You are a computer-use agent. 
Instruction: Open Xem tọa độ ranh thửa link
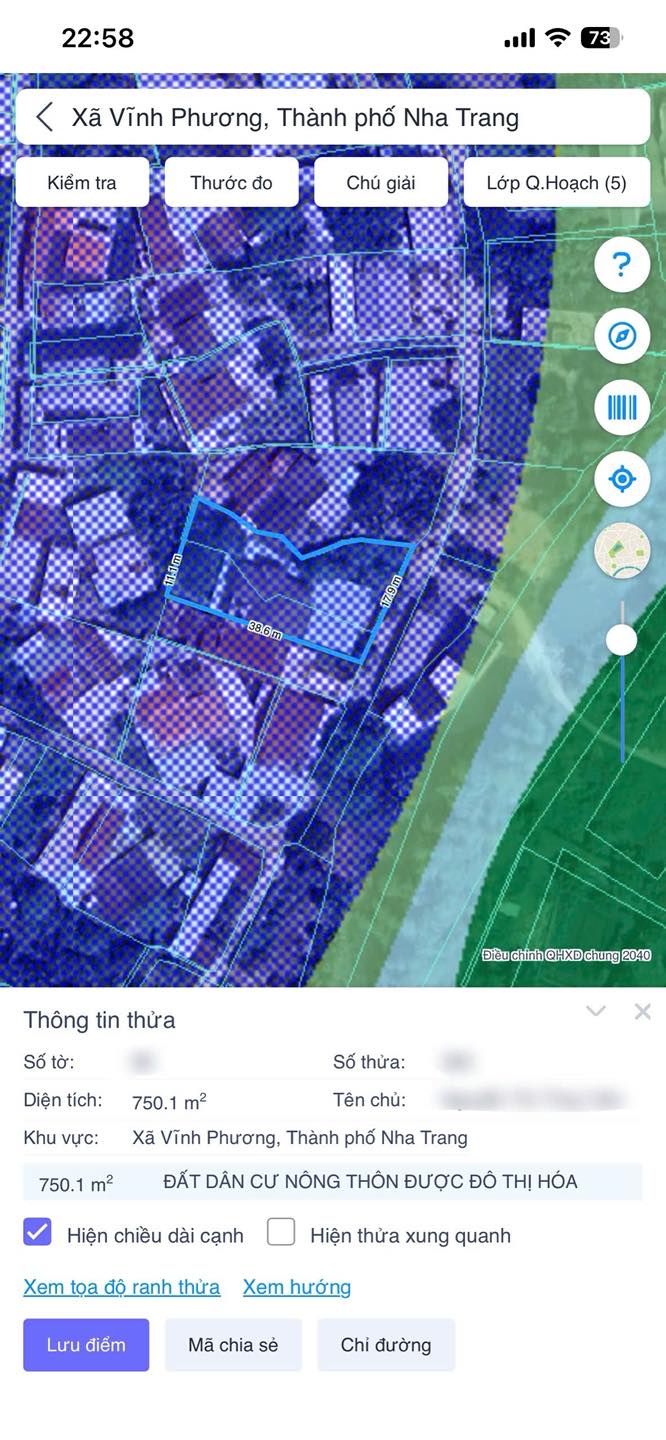[122, 1287]
